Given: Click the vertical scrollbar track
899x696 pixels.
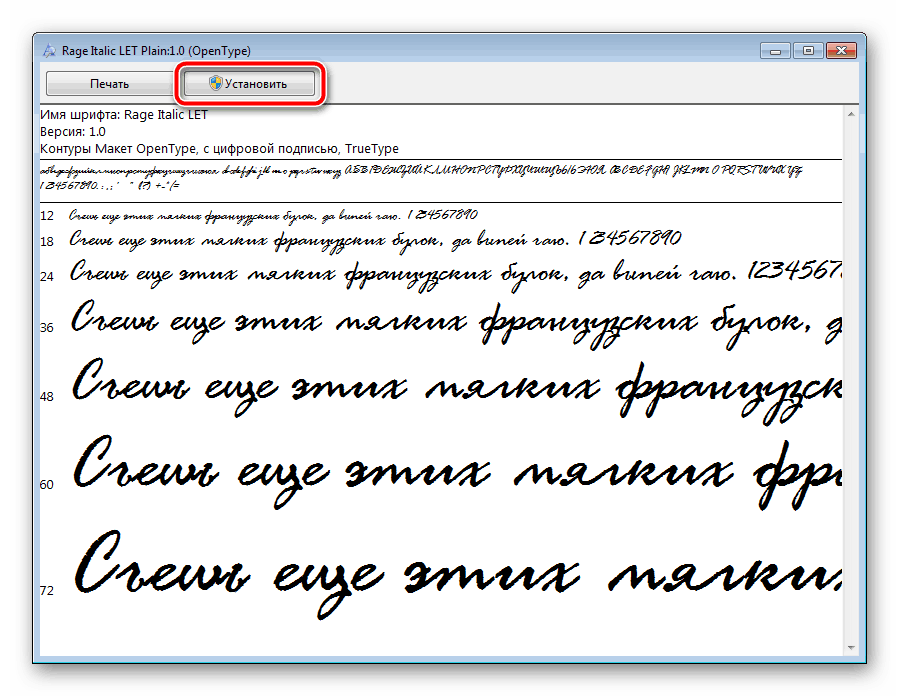Looking at the screenshot, I should [x=851, y=380].
